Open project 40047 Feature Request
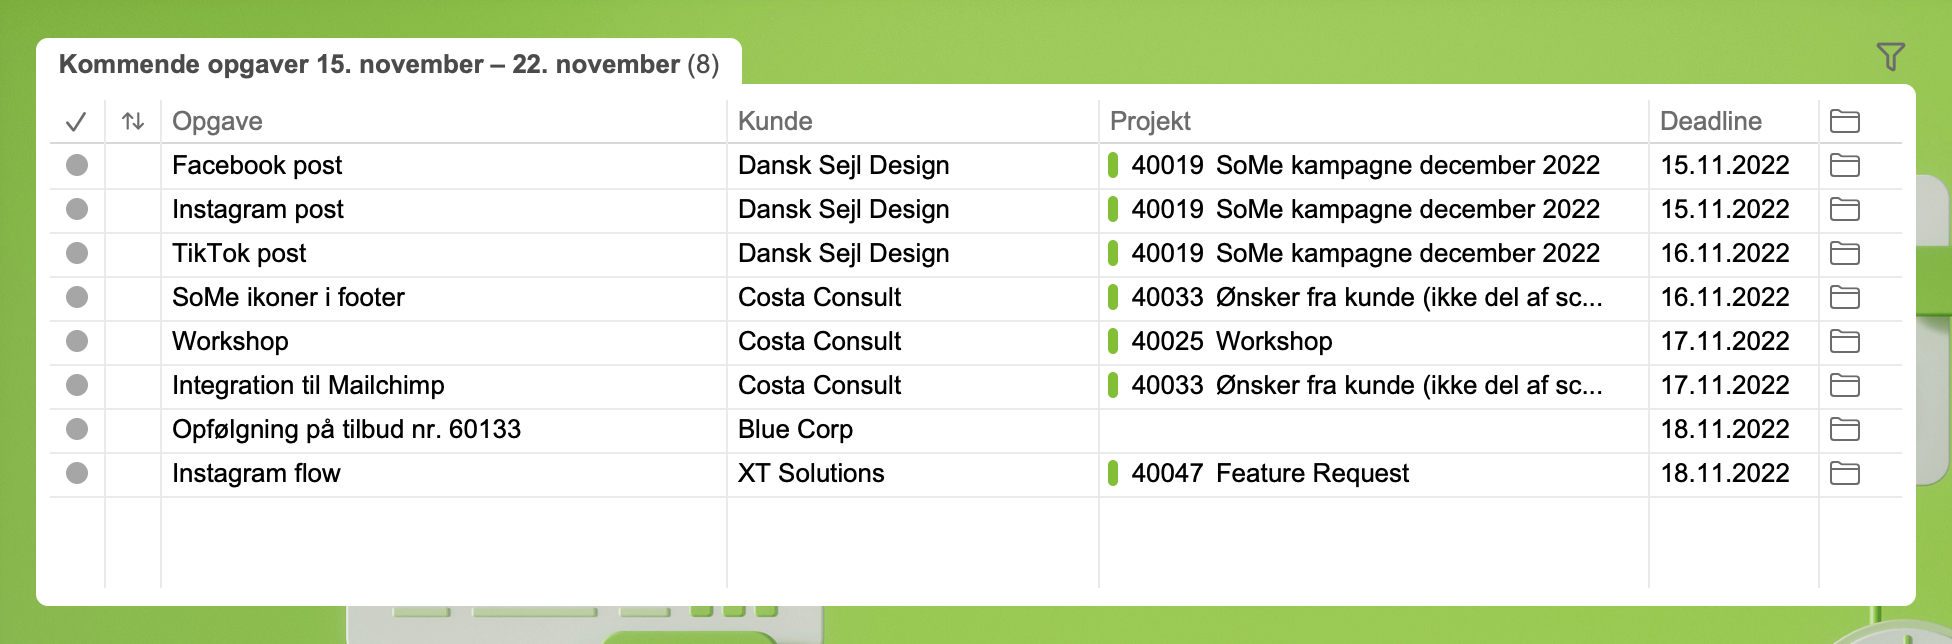This screenshot has width=1952, height=644. pyautogui.click(x=1270, y=474)
